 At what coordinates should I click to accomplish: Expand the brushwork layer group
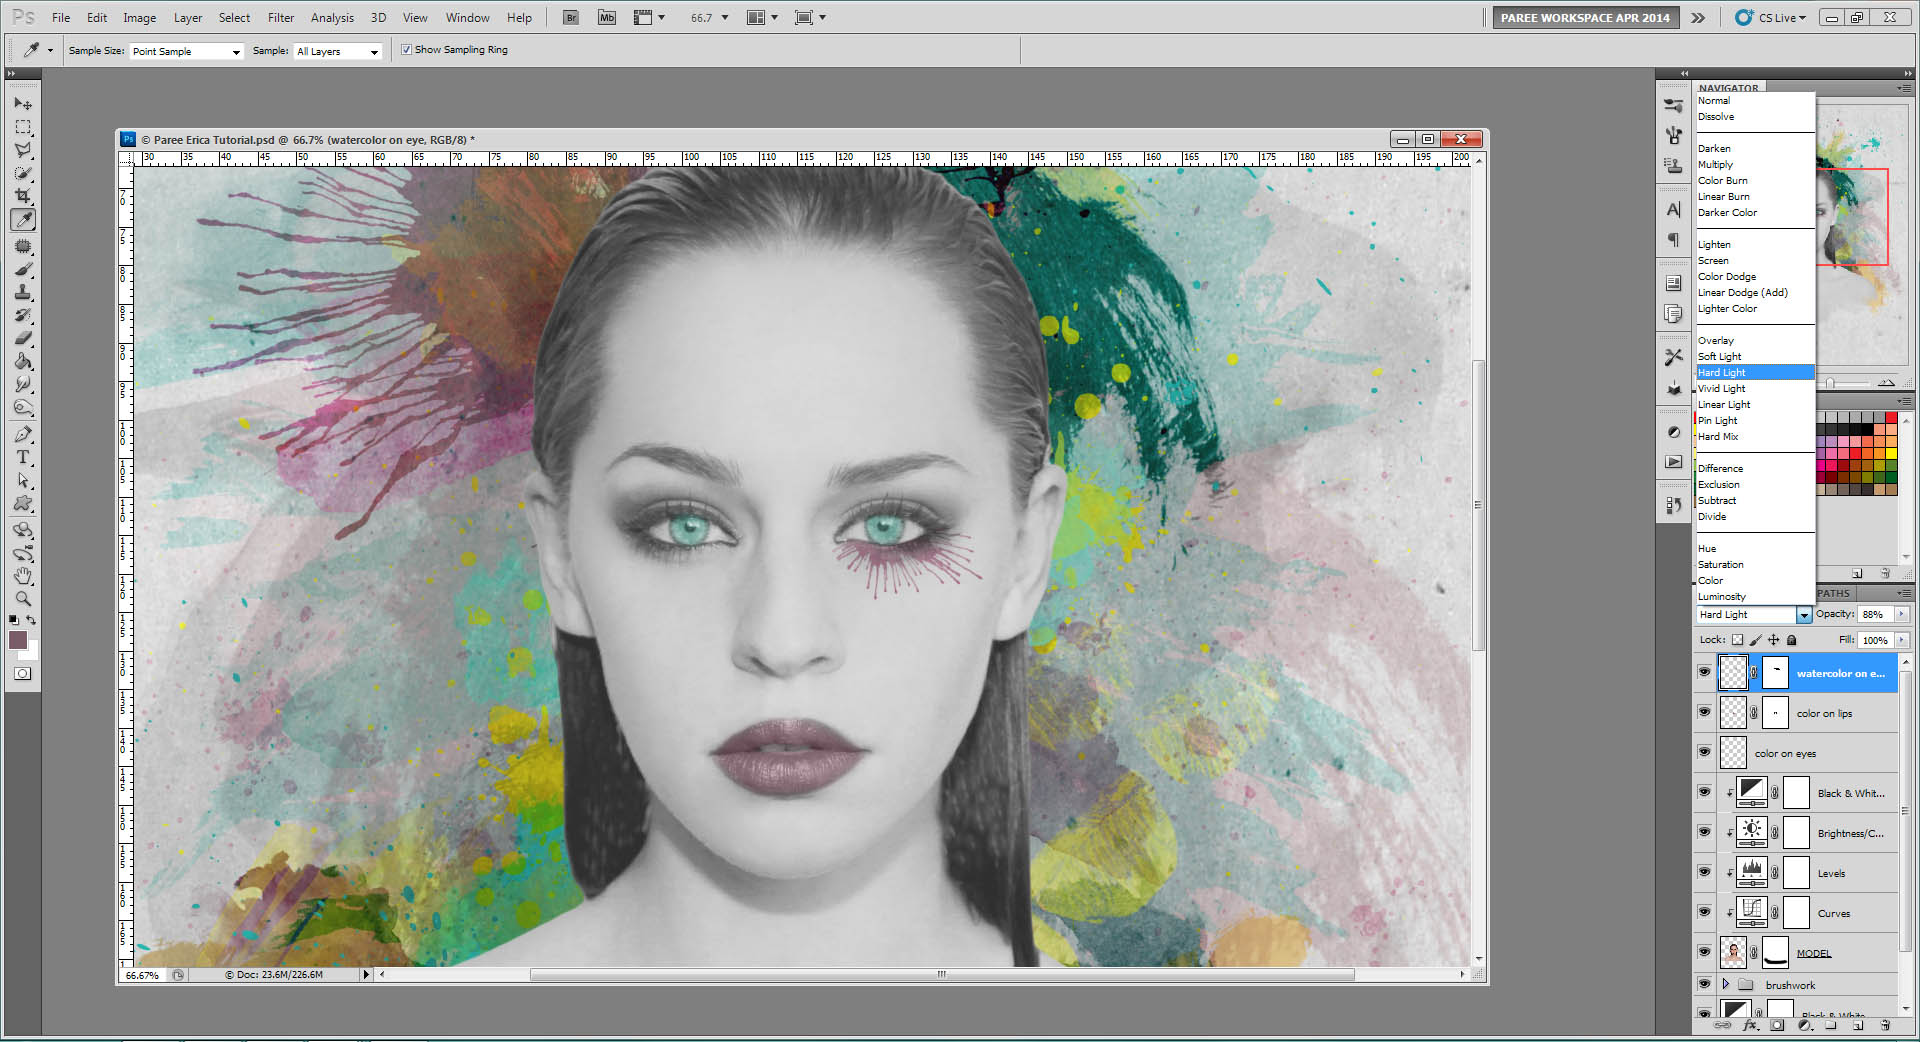point(1725,985)
